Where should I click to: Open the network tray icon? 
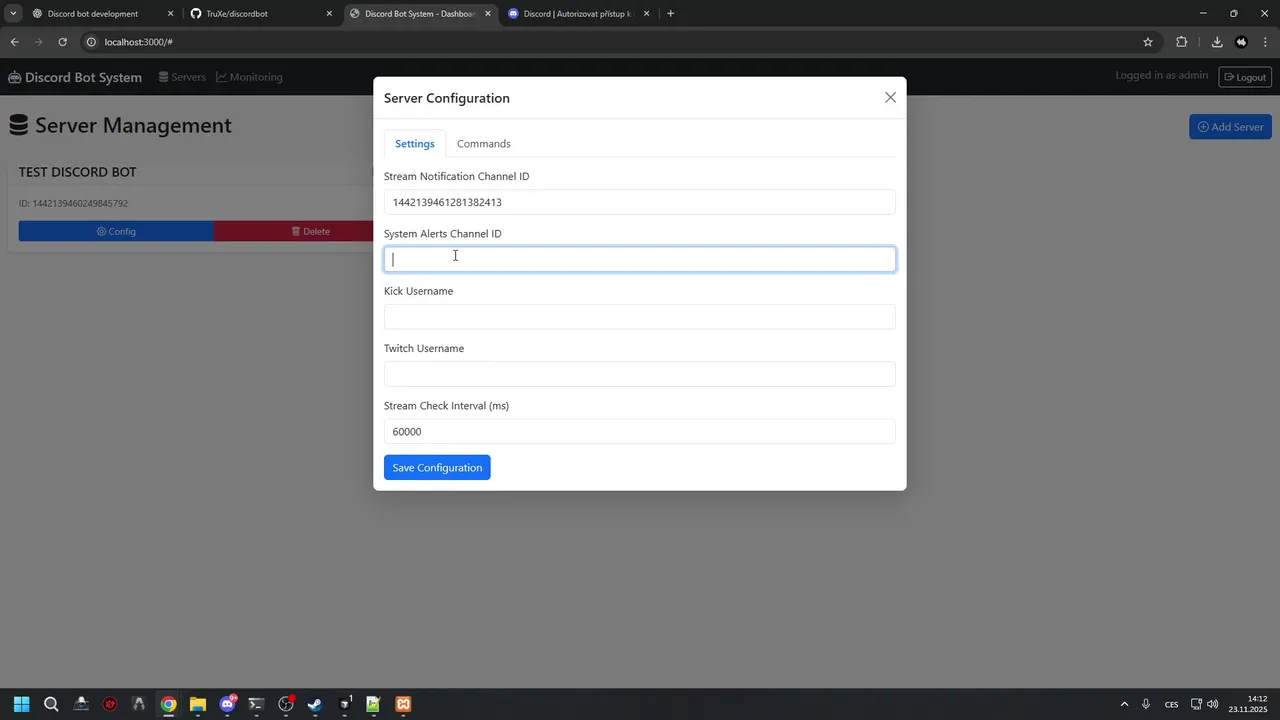click(1197, 704)
